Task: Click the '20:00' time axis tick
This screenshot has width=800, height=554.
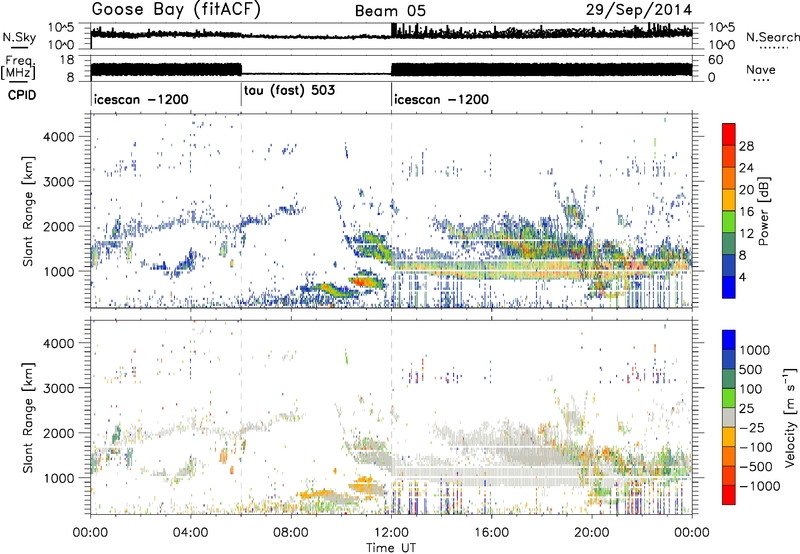Action: [x=592, y=533]
